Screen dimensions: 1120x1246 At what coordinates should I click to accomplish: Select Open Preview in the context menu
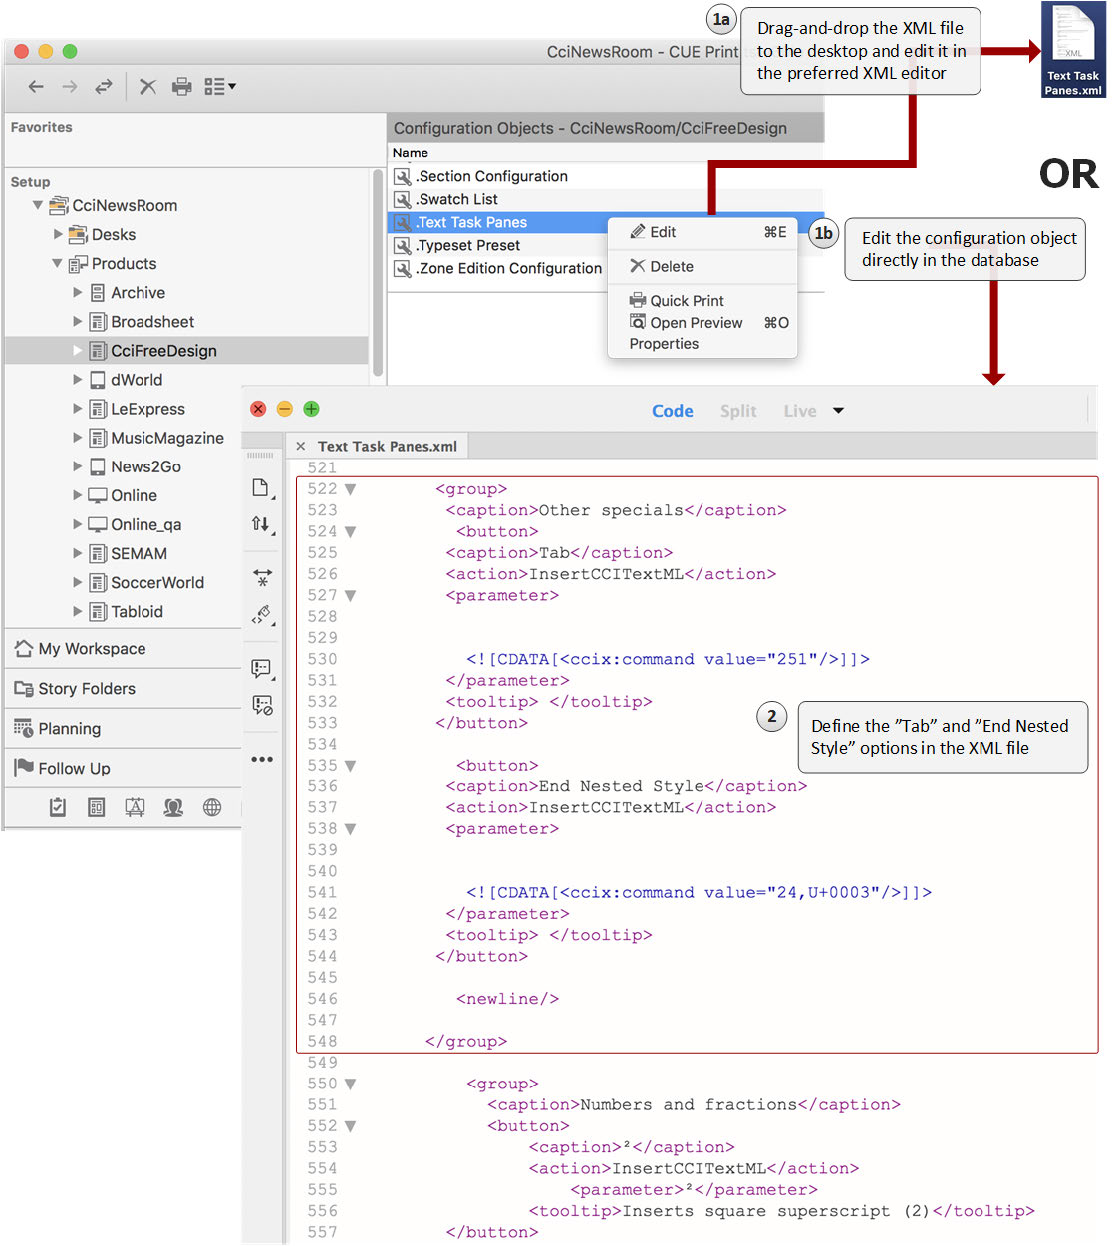[x=696, y=323]
